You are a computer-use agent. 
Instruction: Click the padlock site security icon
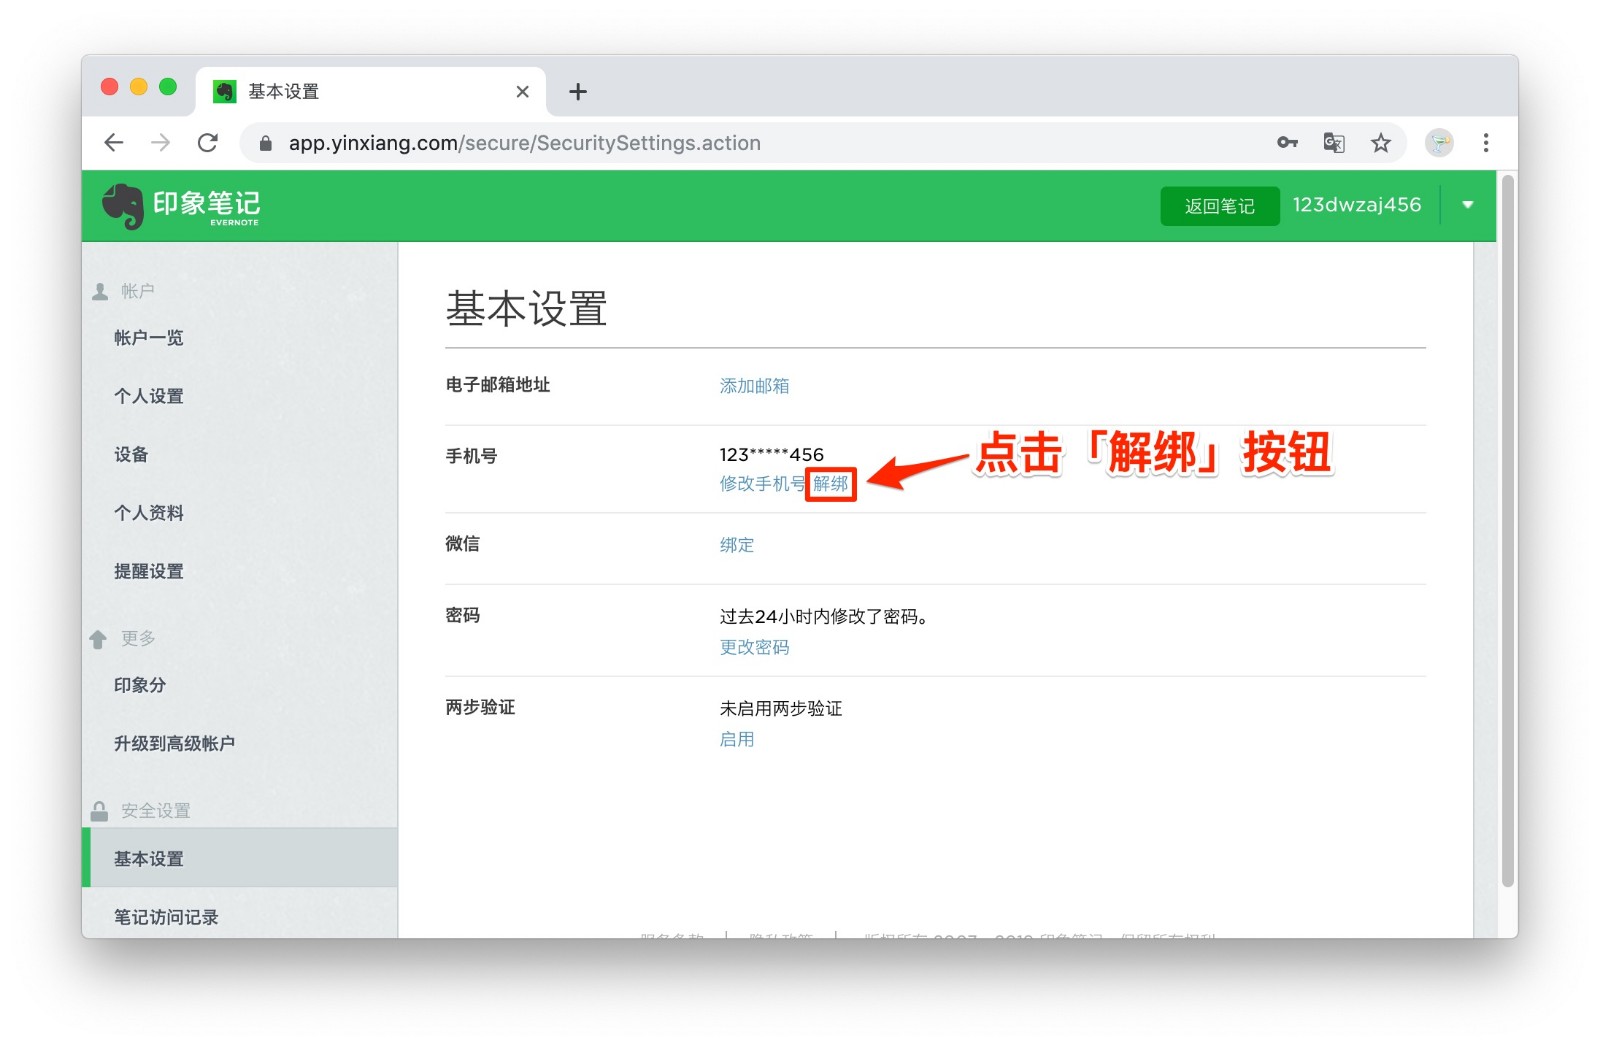coord(265,143)
